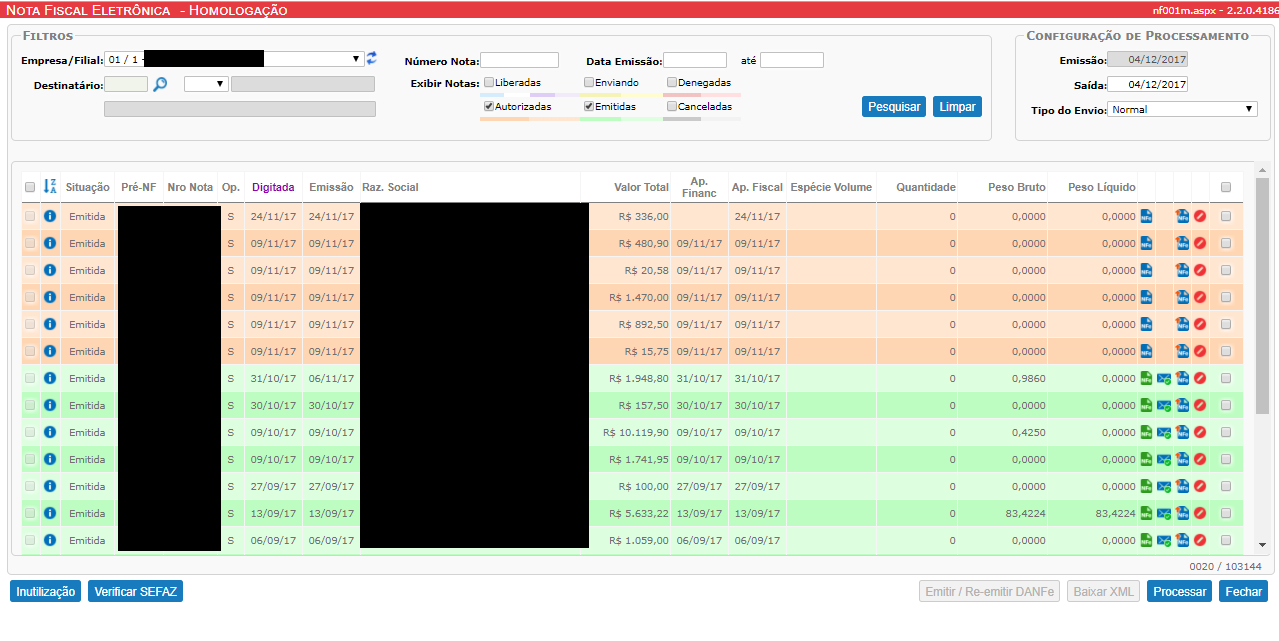Focus the Data Emissão start date field
The height and width of the screenshot is (641, 1279).
(695, 60)
